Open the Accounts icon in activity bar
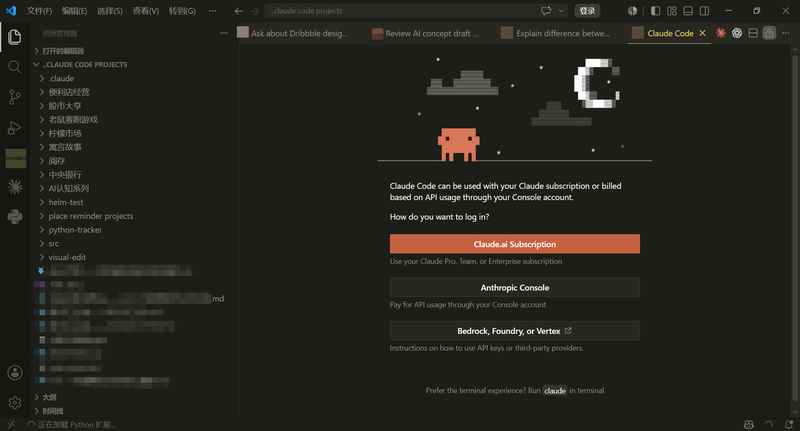The height and width of the screenshot is (431, 800). (15, 373)
